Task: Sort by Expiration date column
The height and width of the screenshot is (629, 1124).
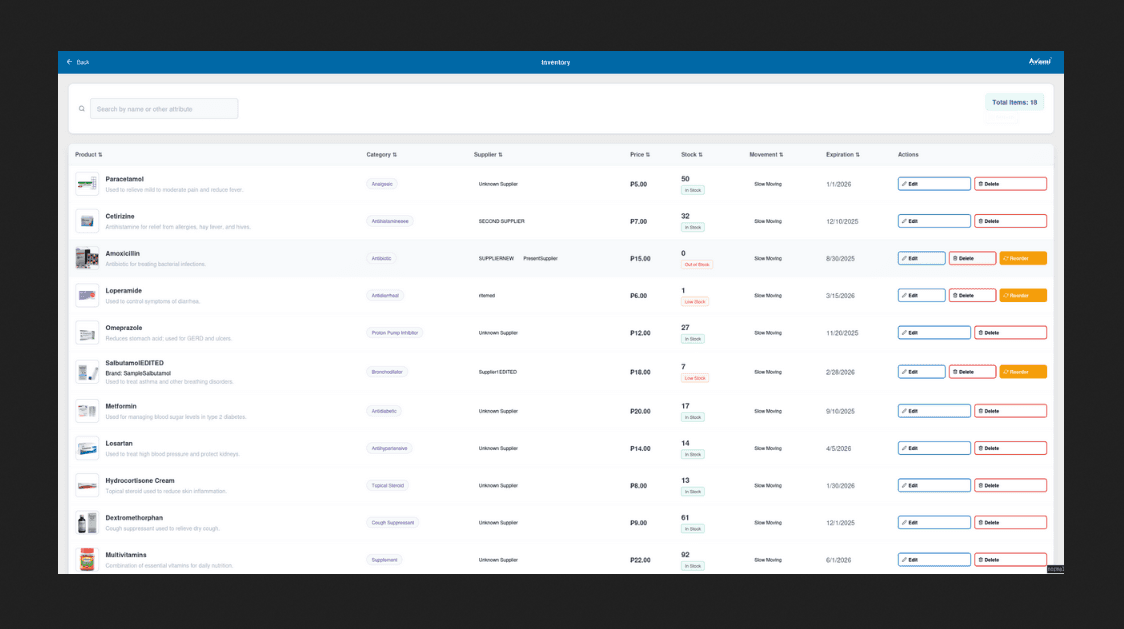Action: (842, 155)
